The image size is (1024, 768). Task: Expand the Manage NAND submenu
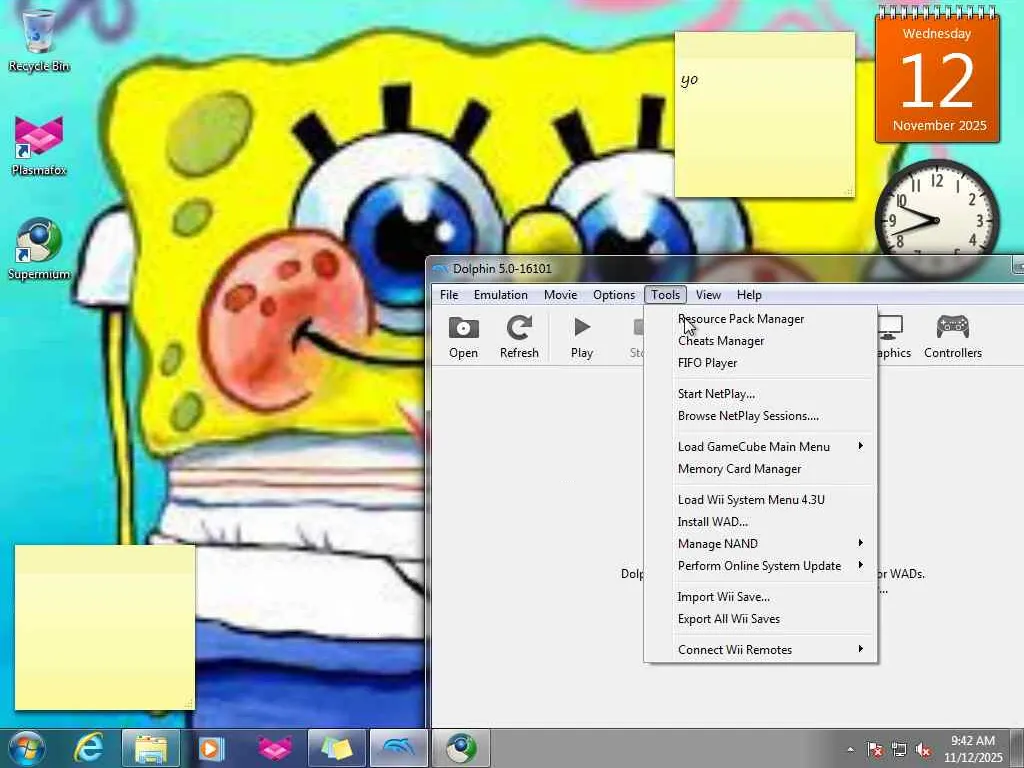click(x=760, y=543)
